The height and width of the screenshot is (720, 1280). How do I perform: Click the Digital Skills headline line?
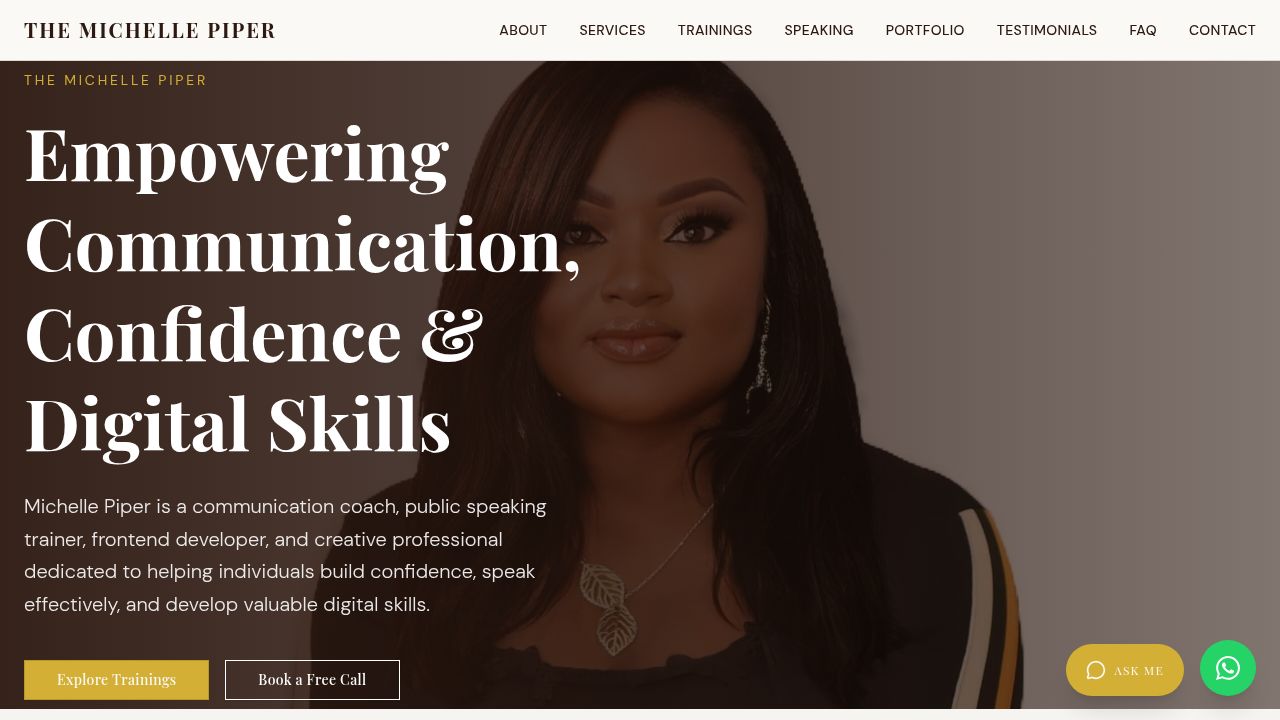click(238, 423)
